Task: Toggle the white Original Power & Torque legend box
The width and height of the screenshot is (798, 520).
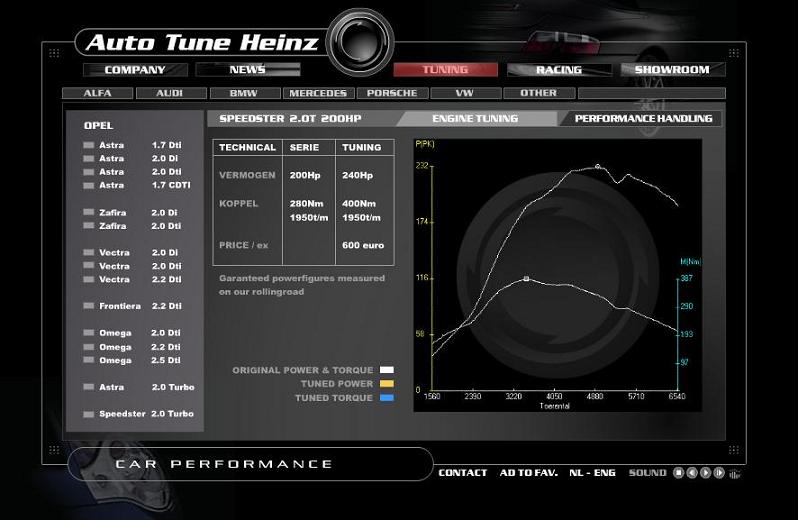Action: click(387, 371)
